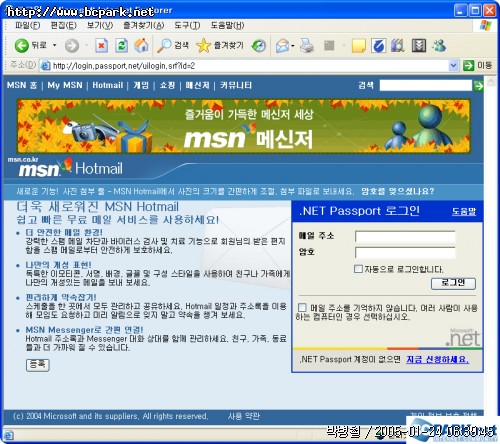
Task: Click the 암호 password field
Action: 405,252
